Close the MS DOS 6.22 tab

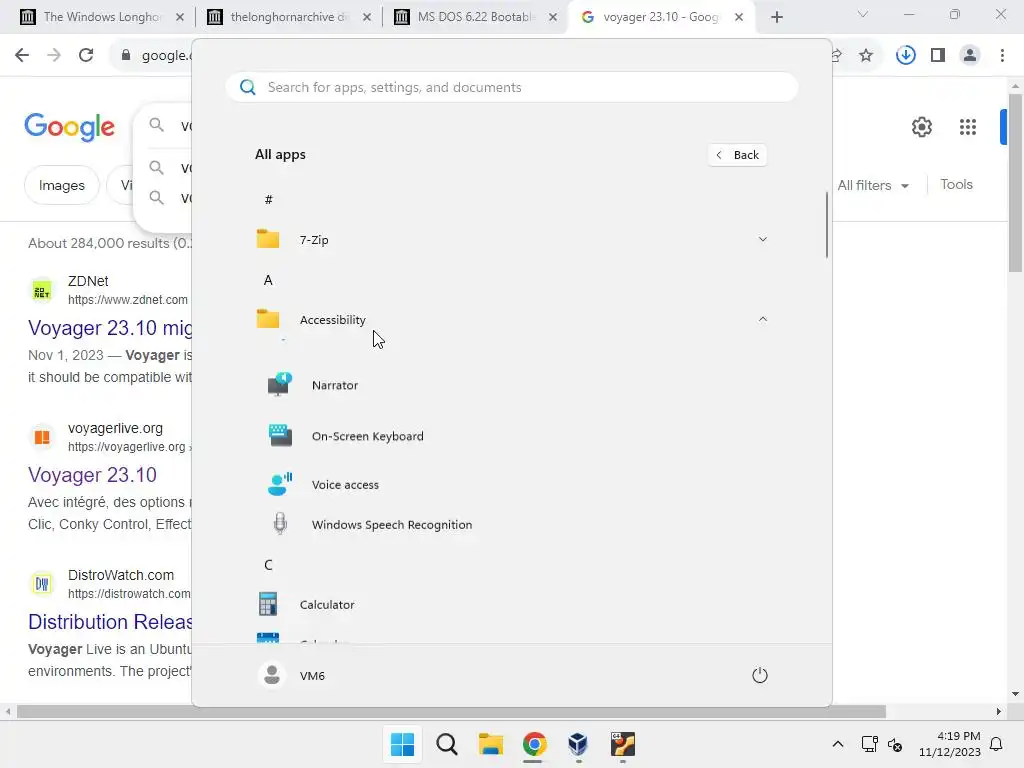click(x=552, y=17)
